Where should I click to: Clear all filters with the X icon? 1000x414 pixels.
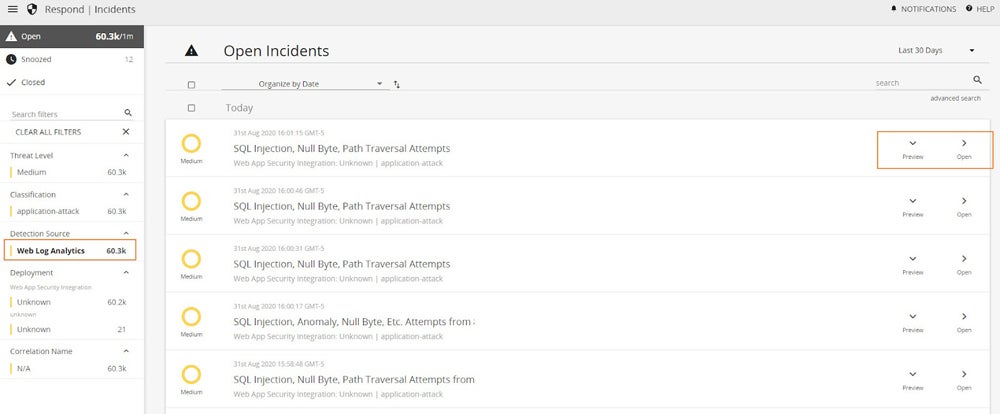[x=126, y=132]
